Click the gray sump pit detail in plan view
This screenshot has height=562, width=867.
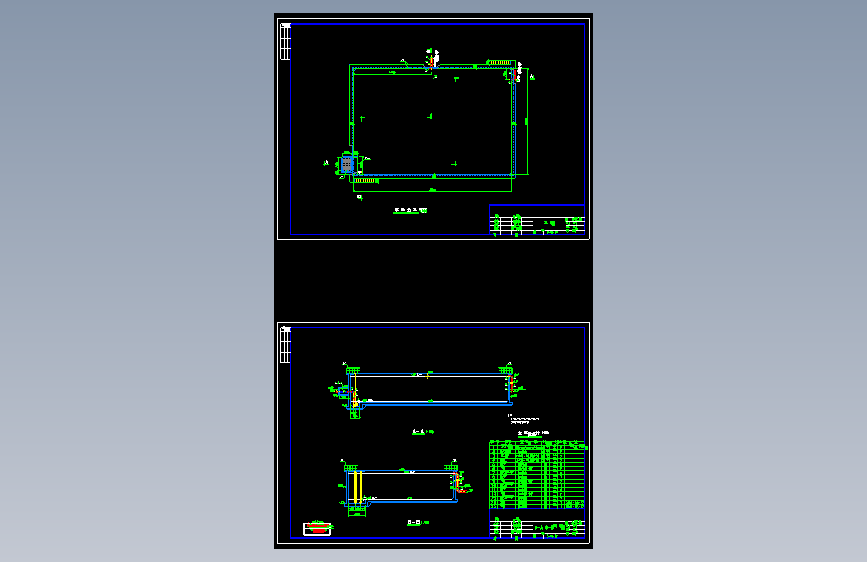[347, 164]
